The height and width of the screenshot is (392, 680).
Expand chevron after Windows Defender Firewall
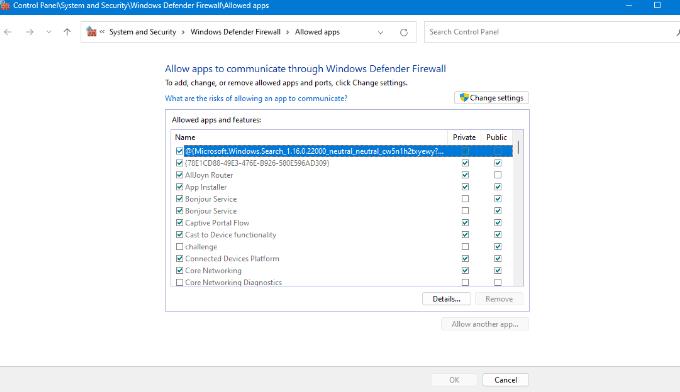(x=287, y=33)
